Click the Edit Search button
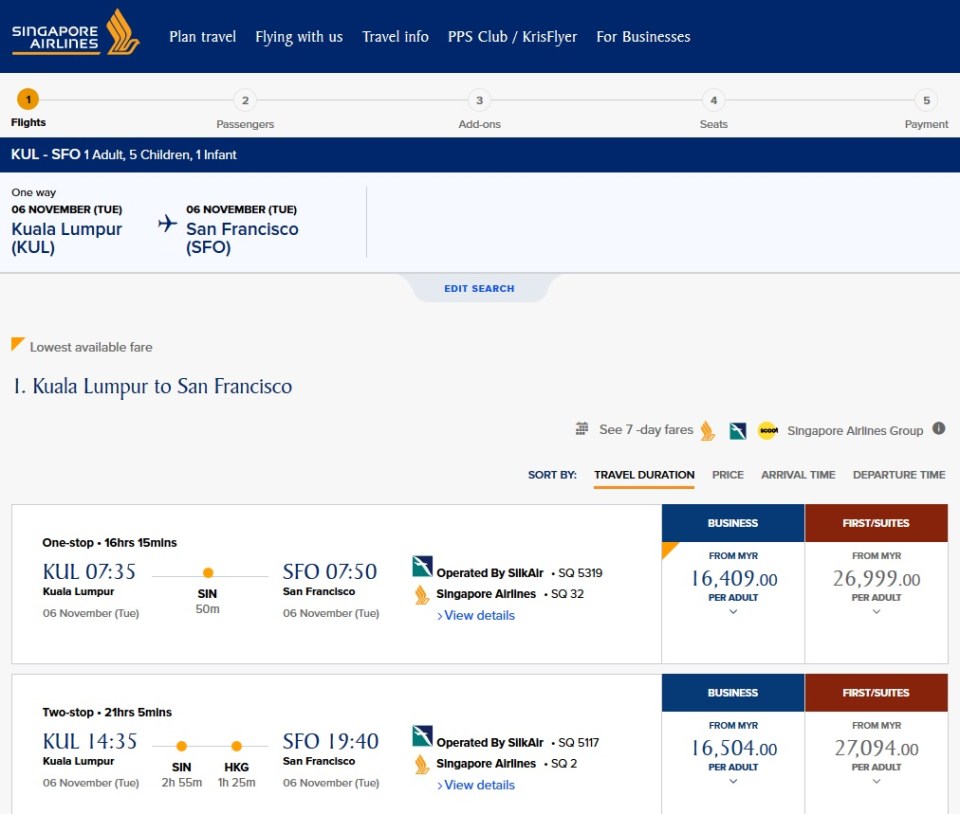 pyautogui.click(x=479, y=288)
